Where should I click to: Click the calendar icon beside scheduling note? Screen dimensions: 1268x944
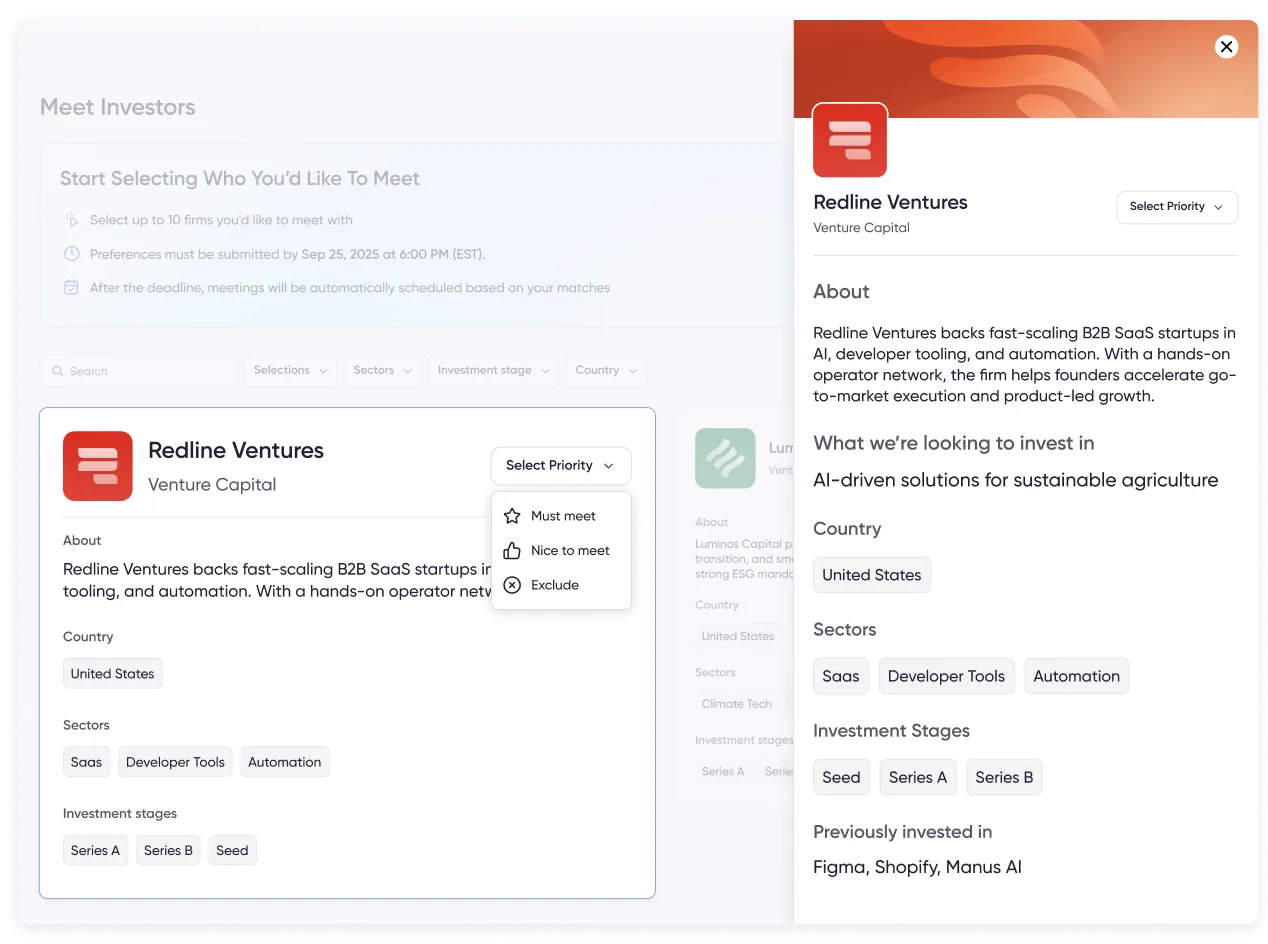click(x=71, y=288)
